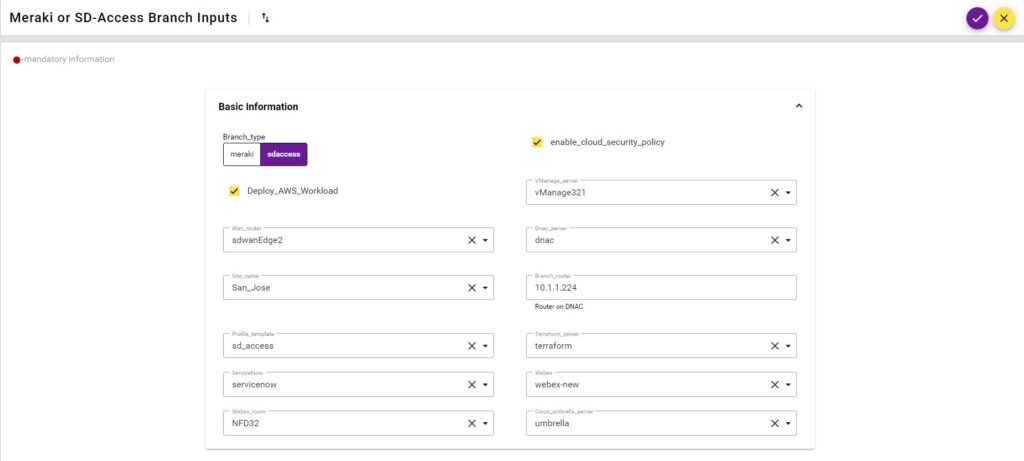Image resolution: width=1024 pixels, height=461 pixels.
Task: Select the meraki branch type
Action: coord(242,155)
